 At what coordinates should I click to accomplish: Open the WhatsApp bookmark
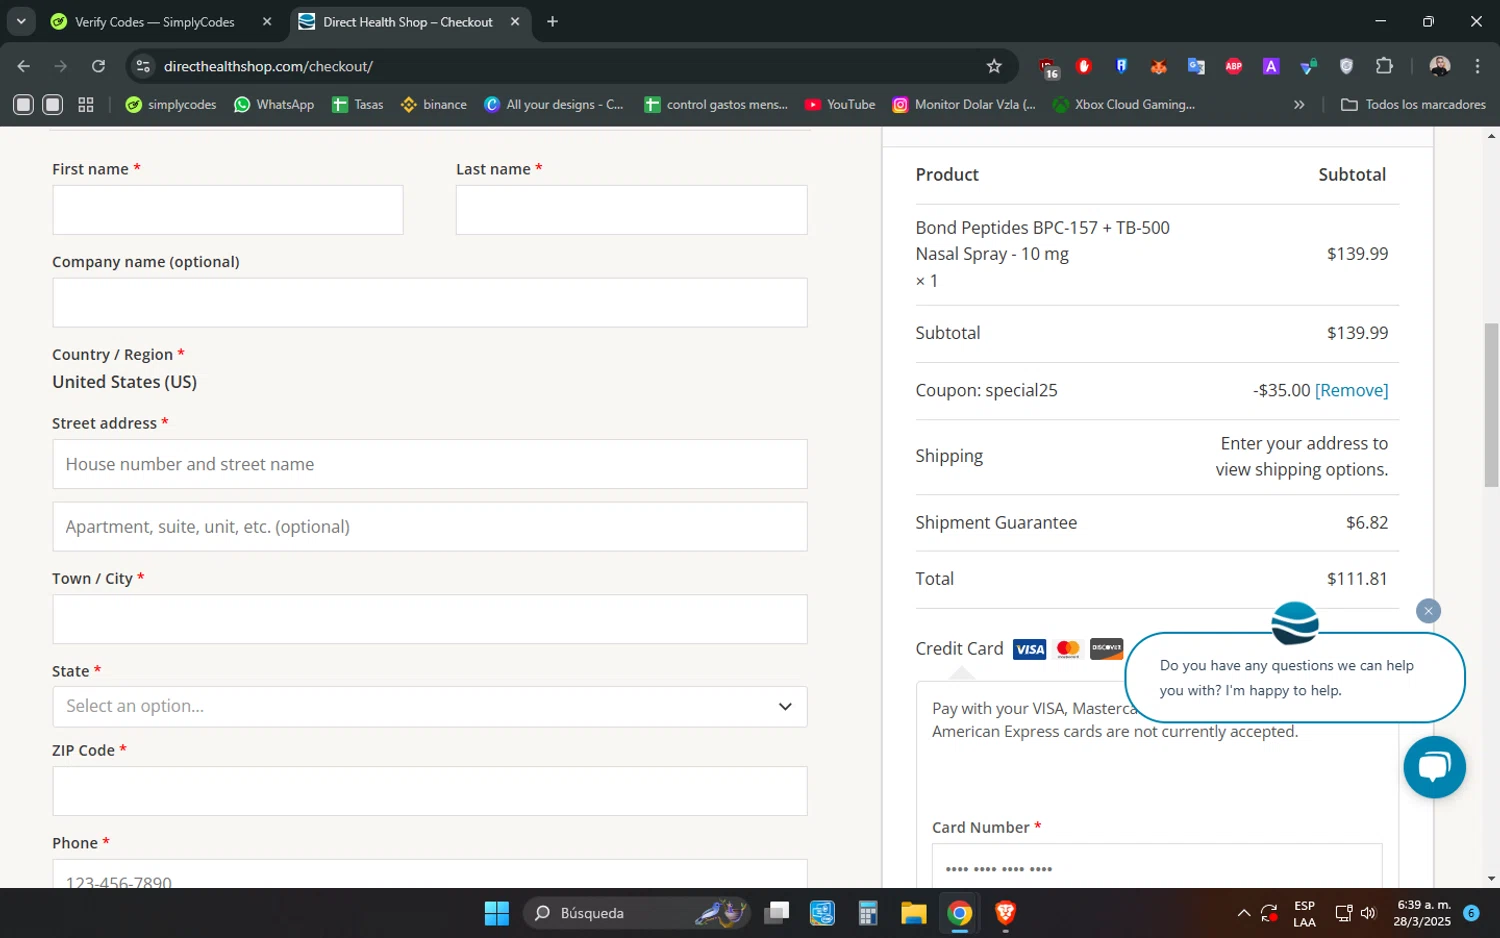[274, 104]
